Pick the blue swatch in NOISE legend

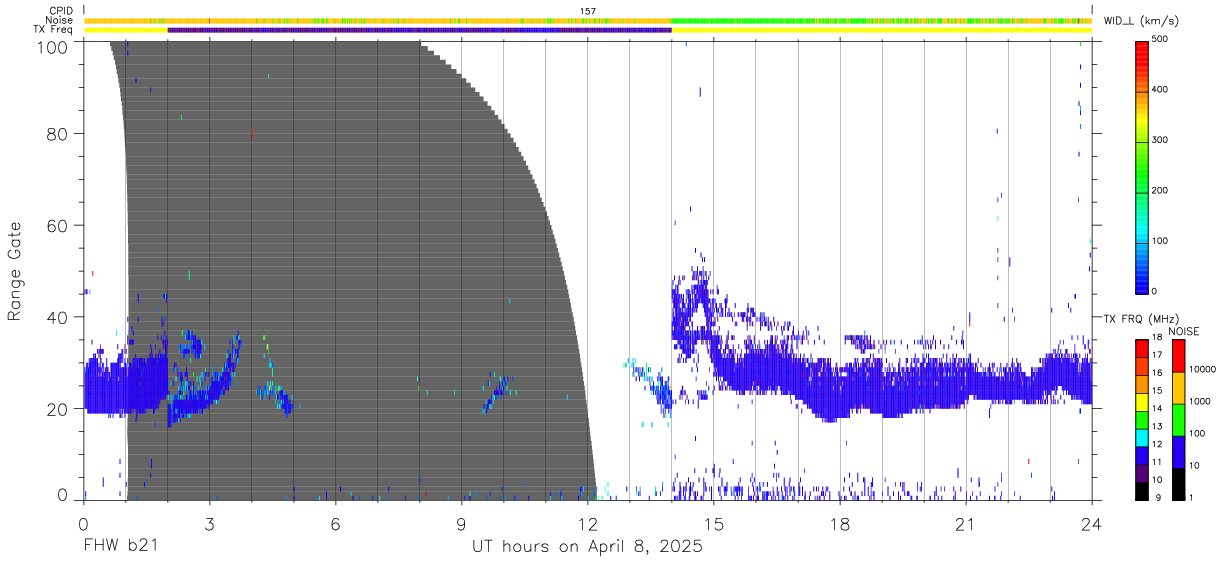(1178, 452)
